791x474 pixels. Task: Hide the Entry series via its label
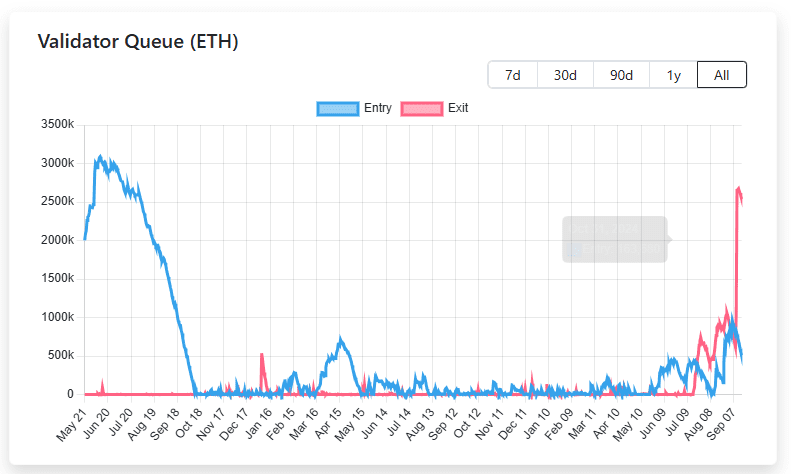tap(377, 108)
